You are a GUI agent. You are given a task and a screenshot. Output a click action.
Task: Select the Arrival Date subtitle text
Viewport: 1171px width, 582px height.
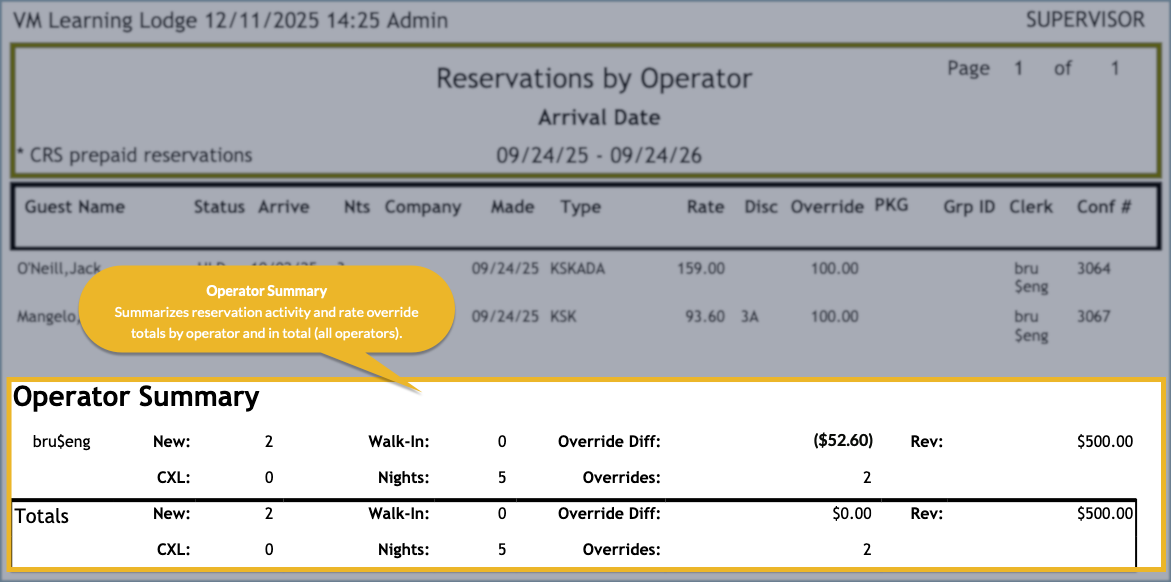point(599,118)
